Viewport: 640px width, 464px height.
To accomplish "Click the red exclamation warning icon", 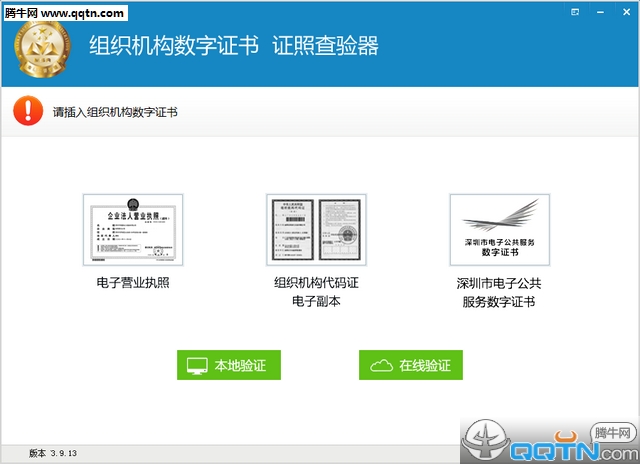I will (28, 111).
